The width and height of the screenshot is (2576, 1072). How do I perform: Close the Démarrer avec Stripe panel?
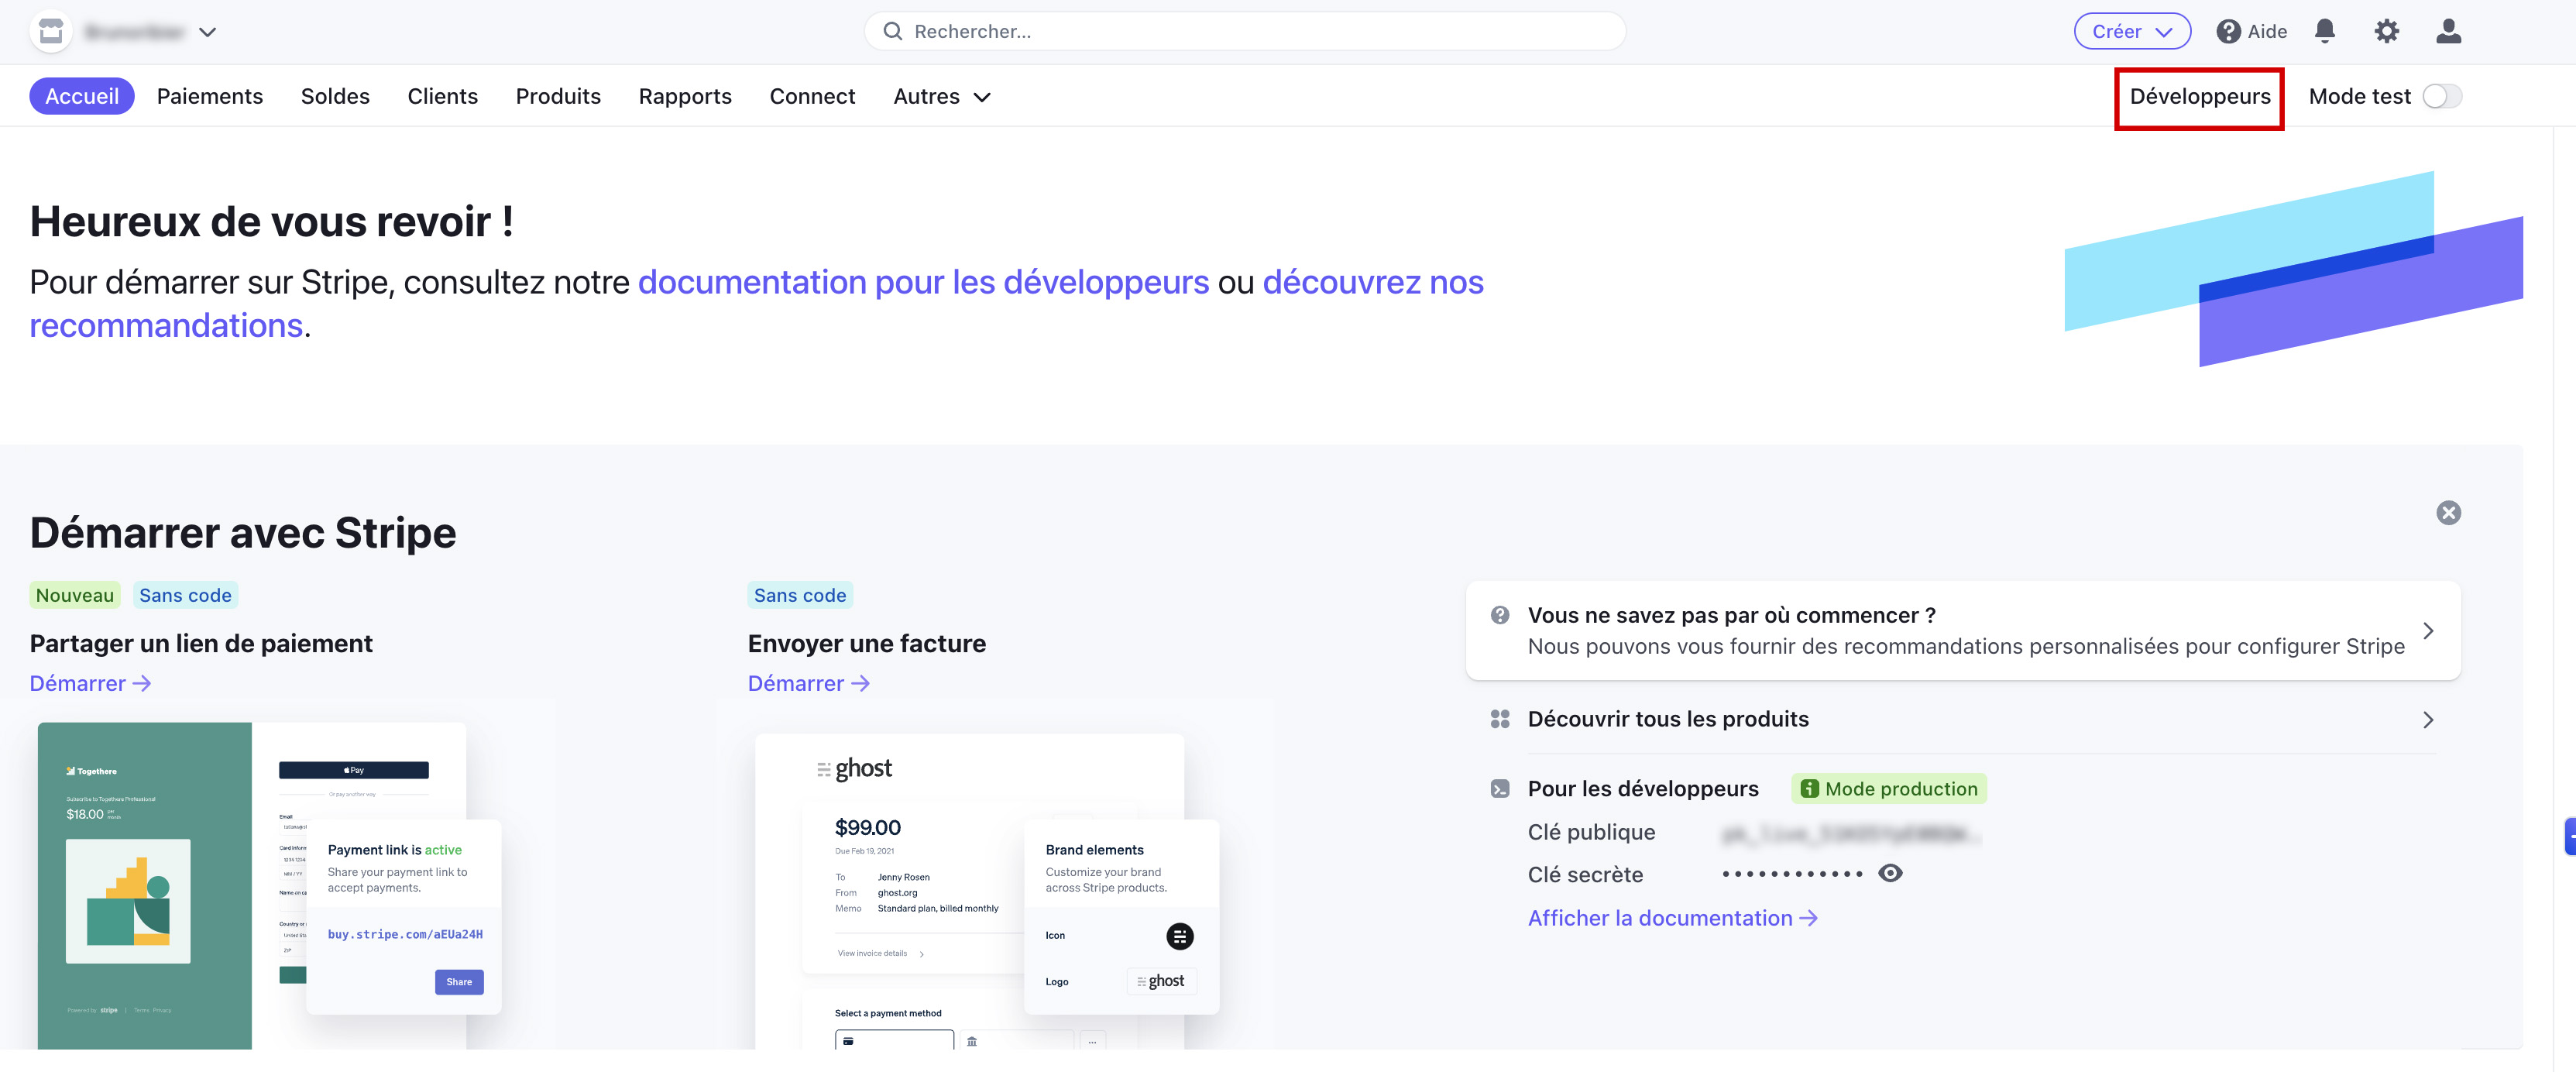(x=2448, y=513)
